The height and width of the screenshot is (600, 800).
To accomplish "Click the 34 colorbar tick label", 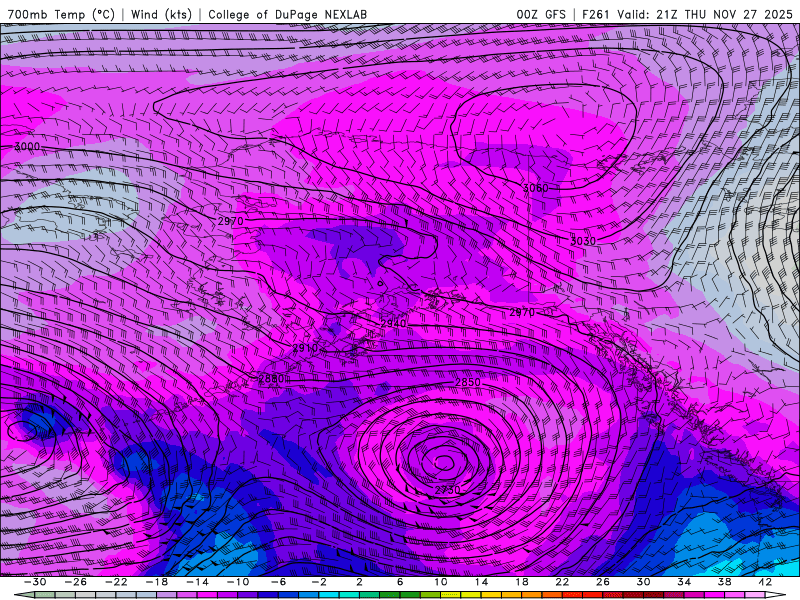I will (684, 582).
